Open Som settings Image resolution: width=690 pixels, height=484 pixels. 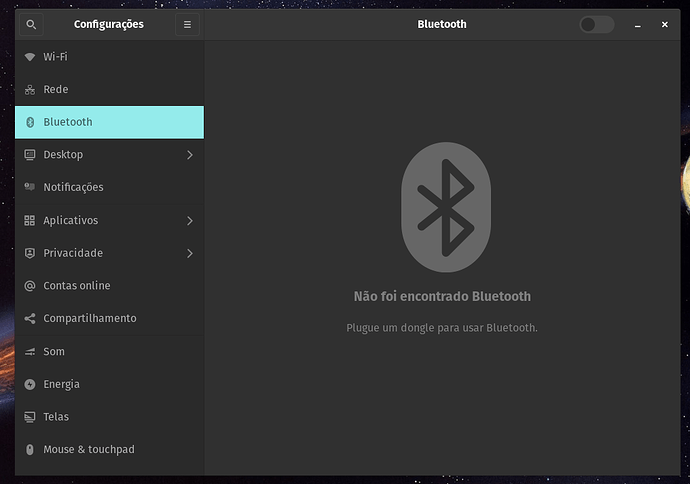(x=110, y=352)
